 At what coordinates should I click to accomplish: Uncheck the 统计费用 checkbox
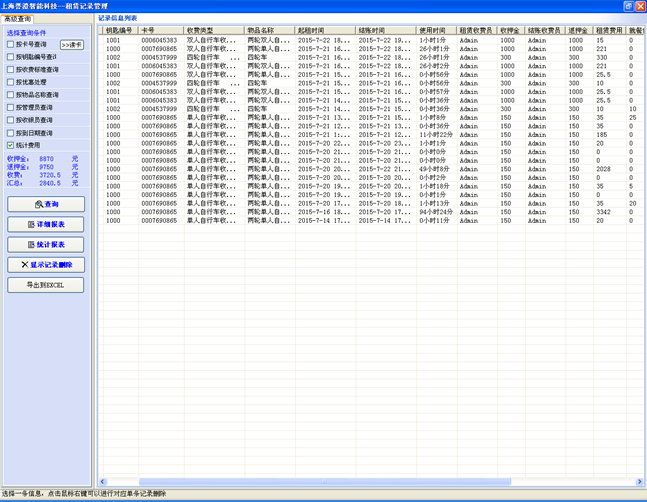(x=11, y=145)
